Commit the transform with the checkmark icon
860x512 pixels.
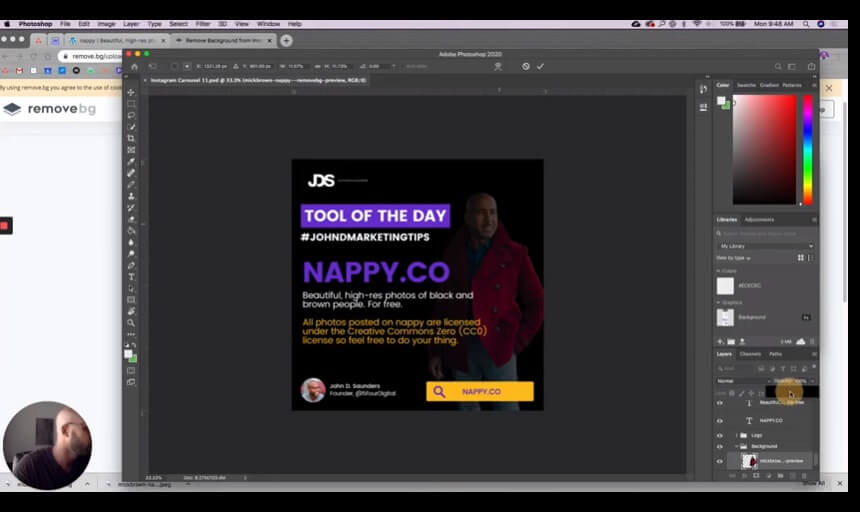click(x=540, y=66)
